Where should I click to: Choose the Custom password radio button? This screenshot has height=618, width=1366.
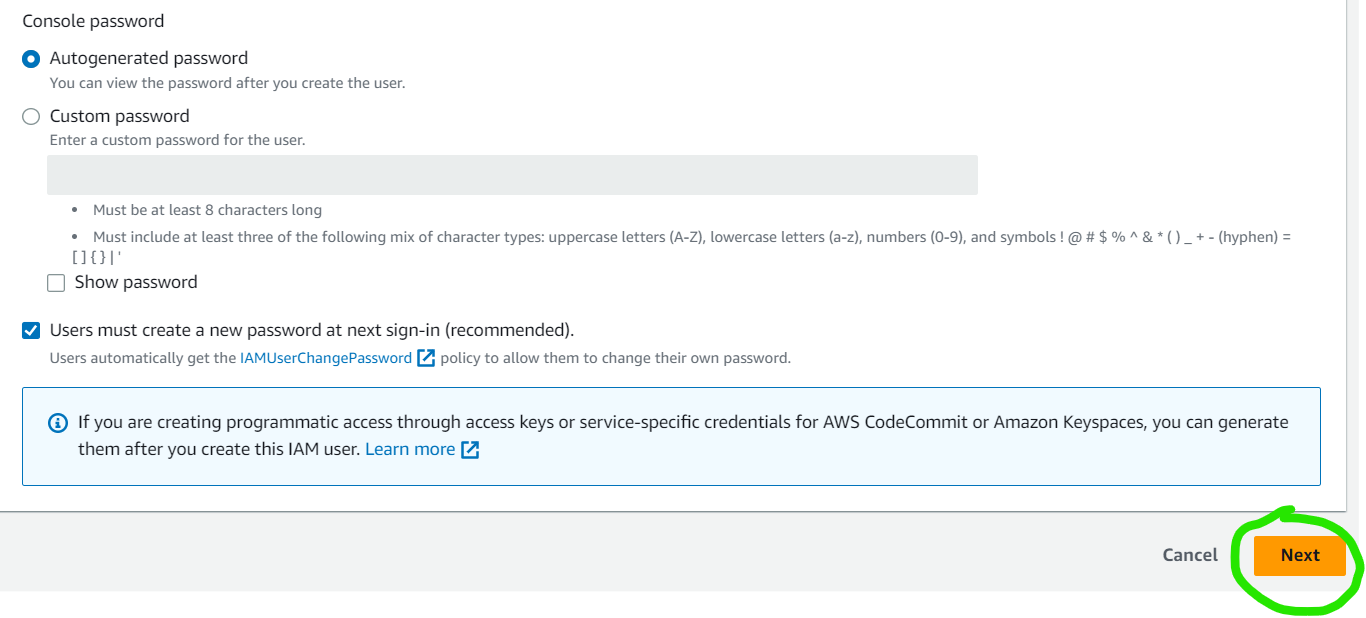(31, 117)
